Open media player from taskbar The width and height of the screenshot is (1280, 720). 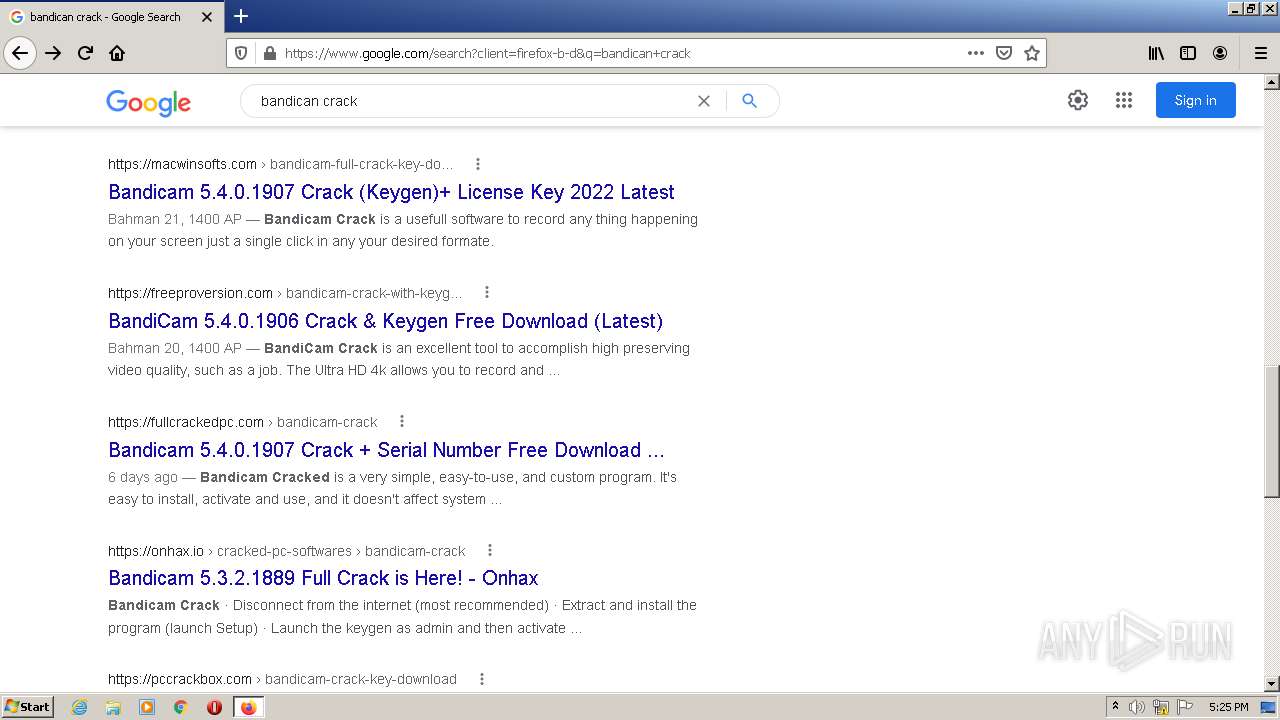147,707
